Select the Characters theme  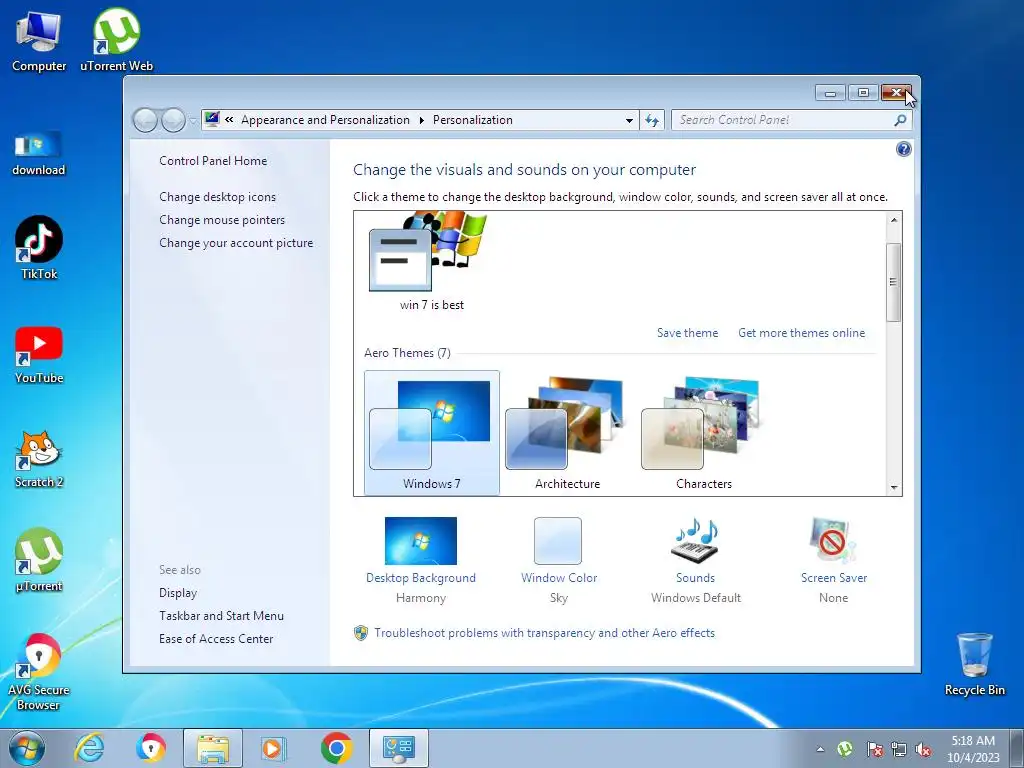703,432
